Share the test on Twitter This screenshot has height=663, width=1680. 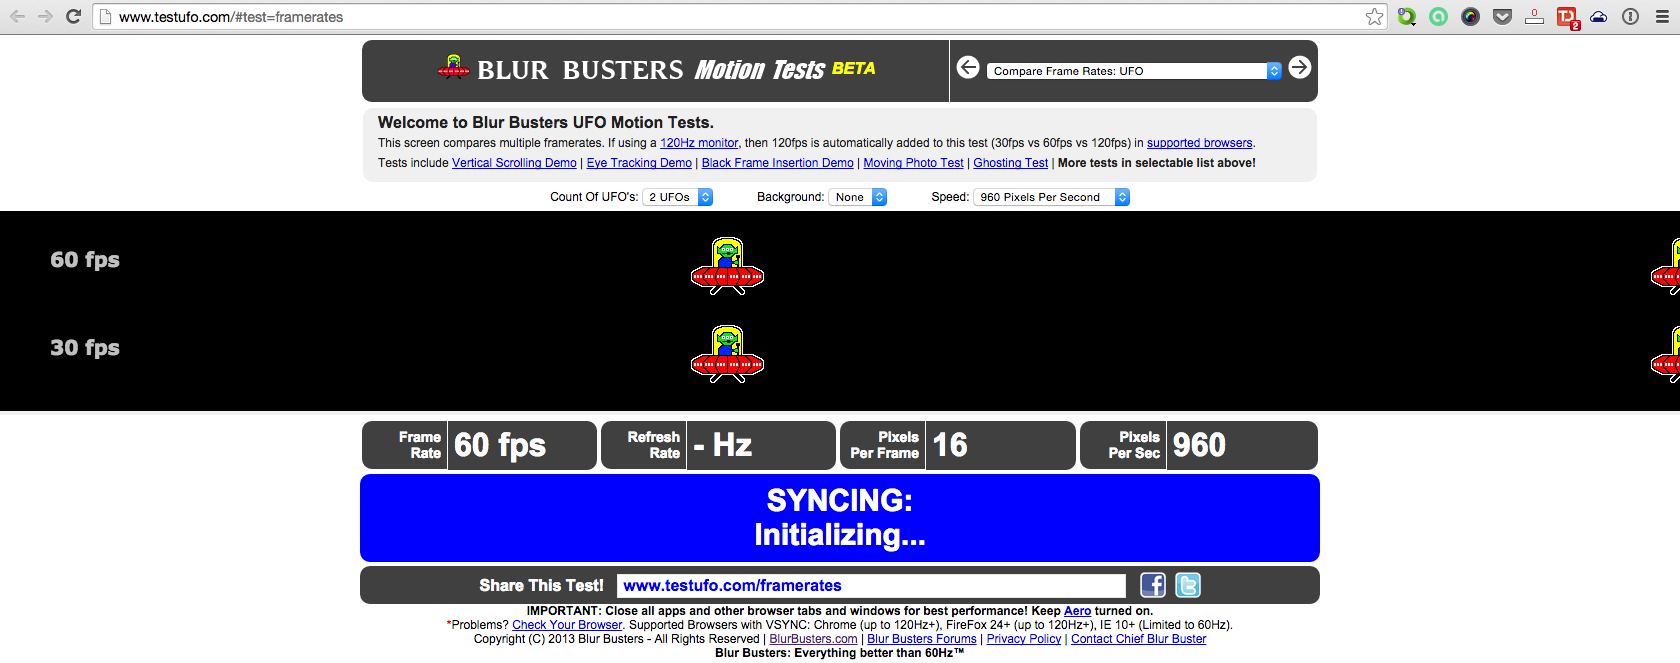point(1187,585)
